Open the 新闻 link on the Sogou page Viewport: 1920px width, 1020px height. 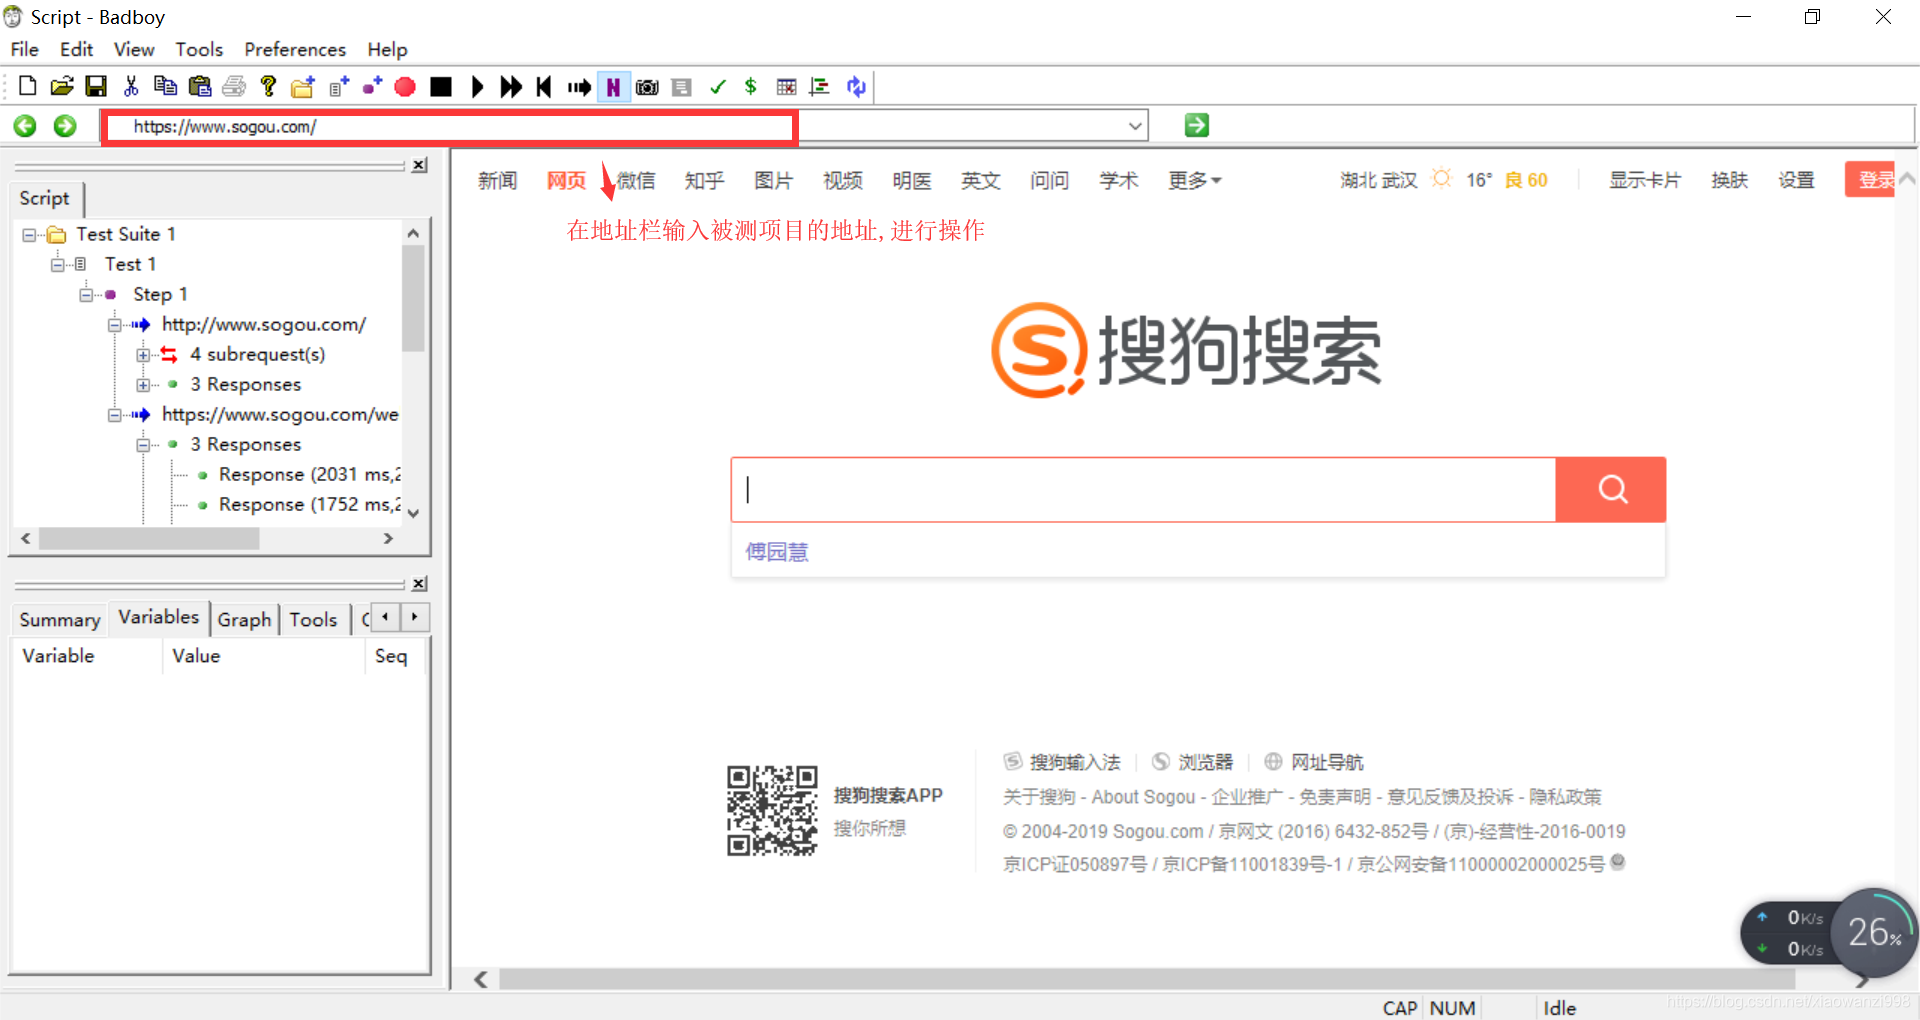[x=497, y=180]
